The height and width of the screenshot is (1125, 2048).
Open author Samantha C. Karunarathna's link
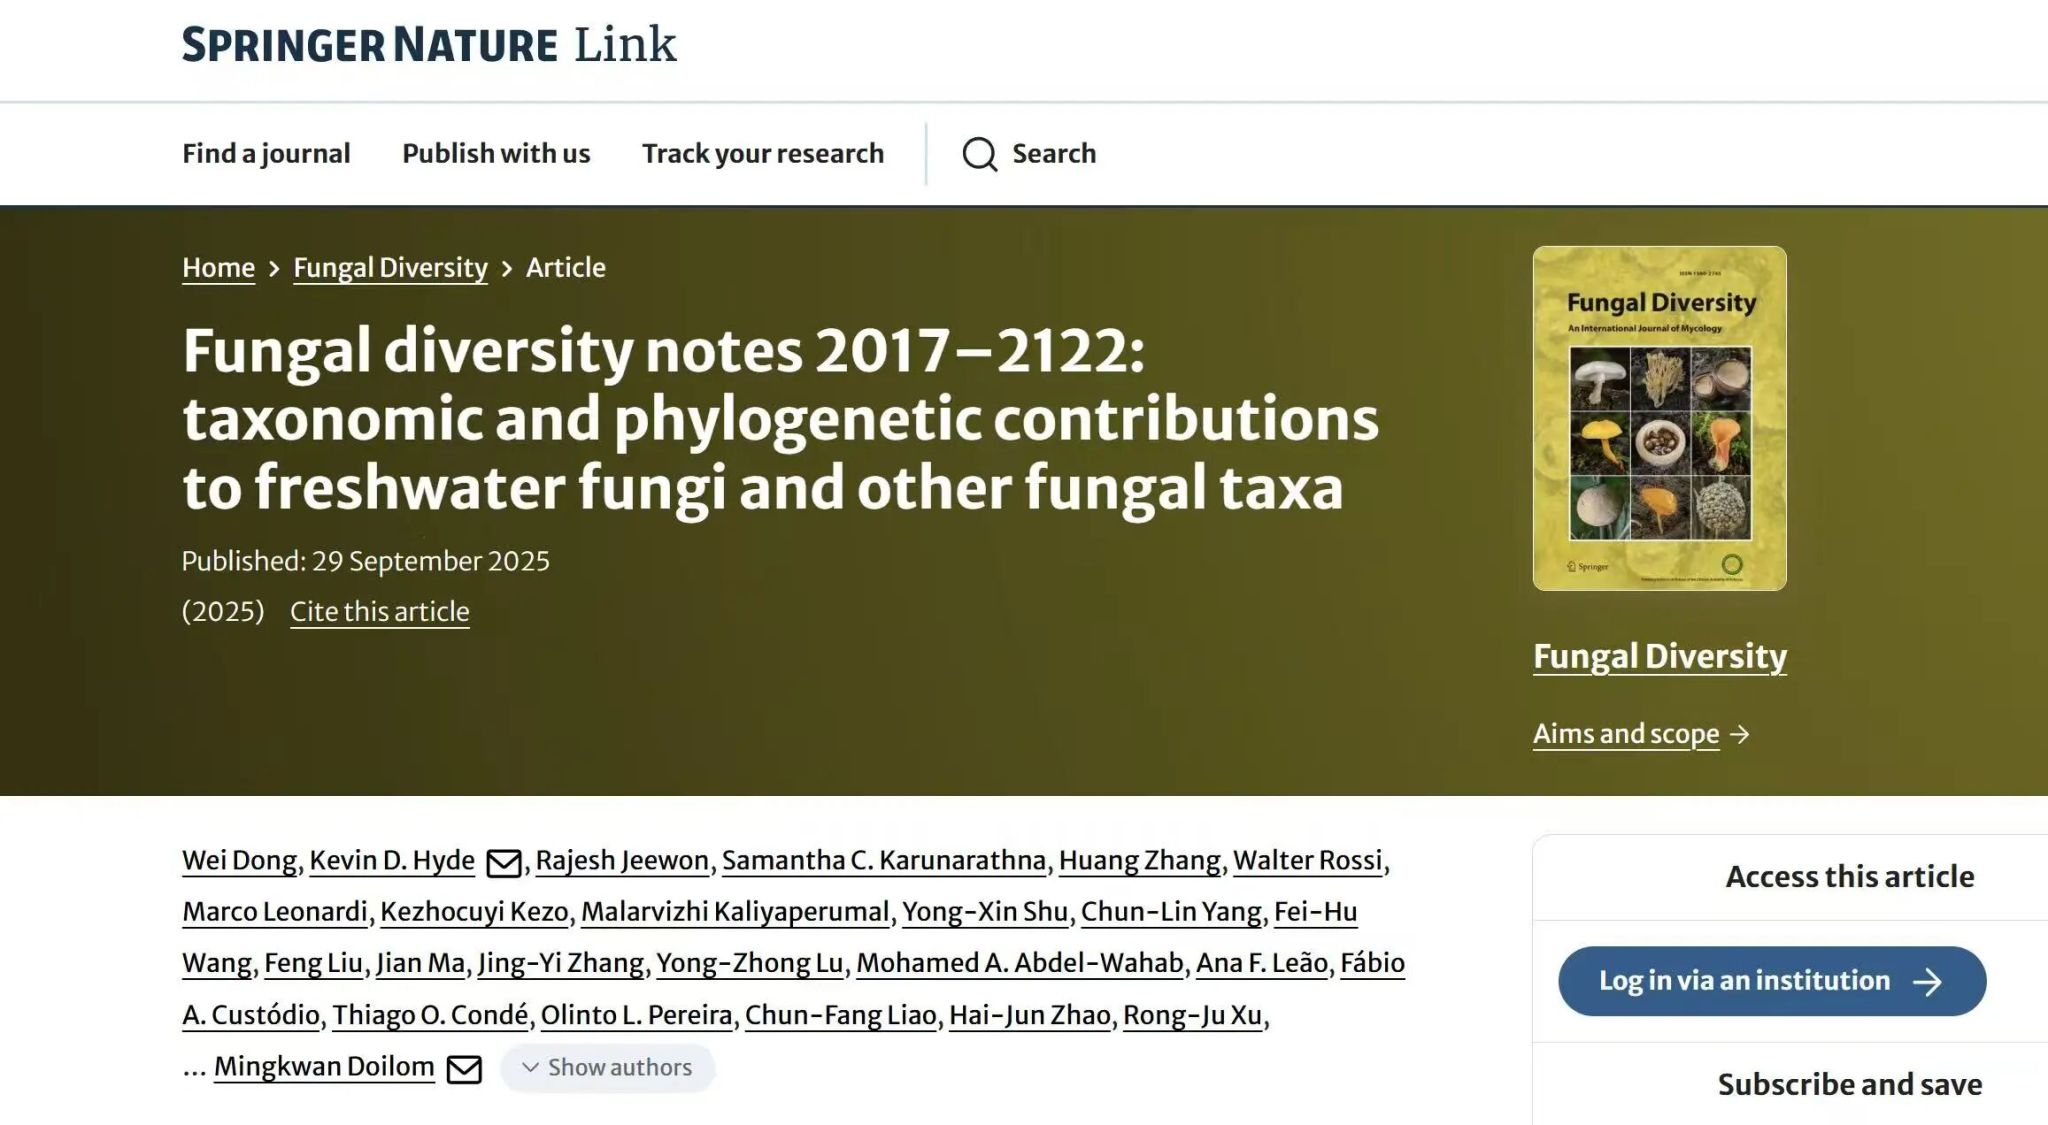point(883,861)
